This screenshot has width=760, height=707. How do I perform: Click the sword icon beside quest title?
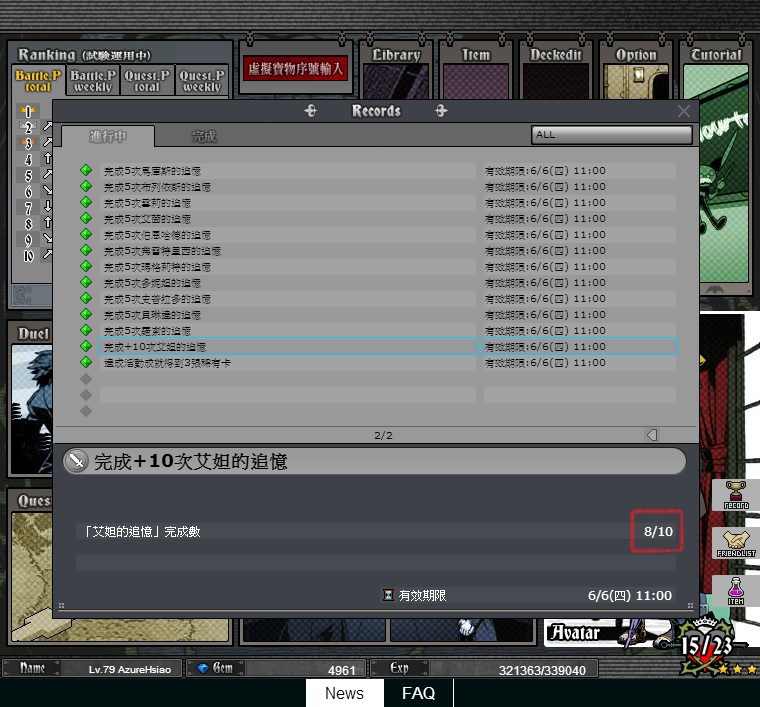point(76,461)
